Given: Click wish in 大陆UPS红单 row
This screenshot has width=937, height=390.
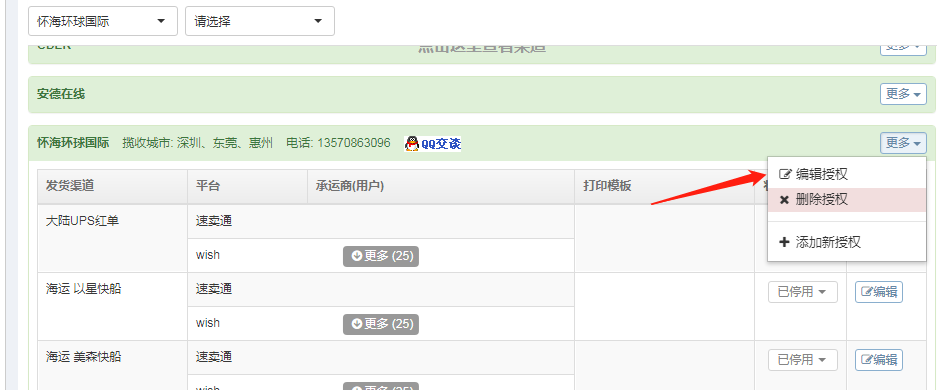Looking at the screenshot, I should (207, 255).
